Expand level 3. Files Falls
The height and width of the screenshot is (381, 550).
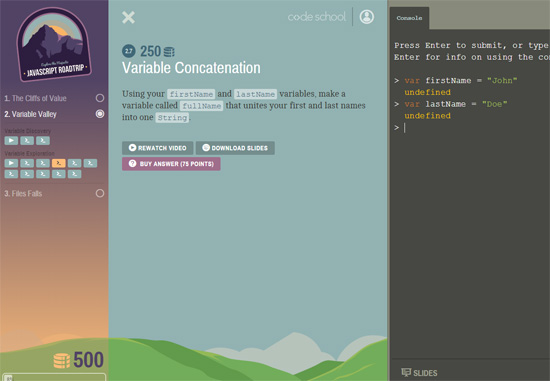click(x=23, y=194)
